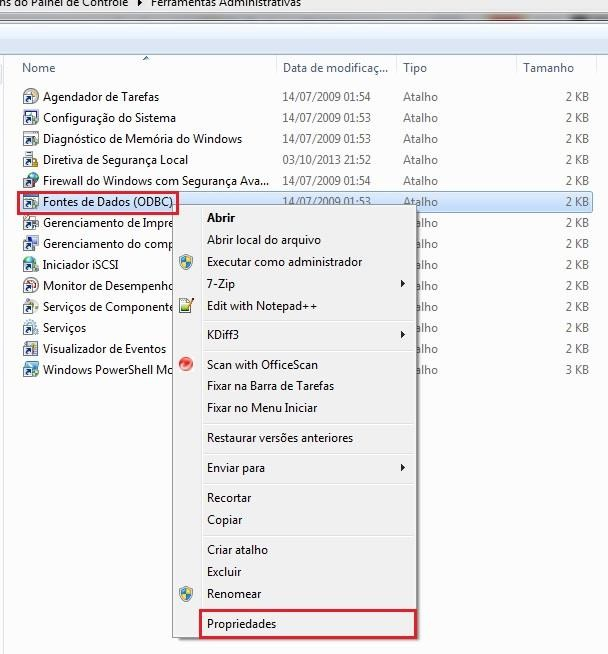Click date in Configuração do Sistema row

pyautogui.click(x=326, y=118)
